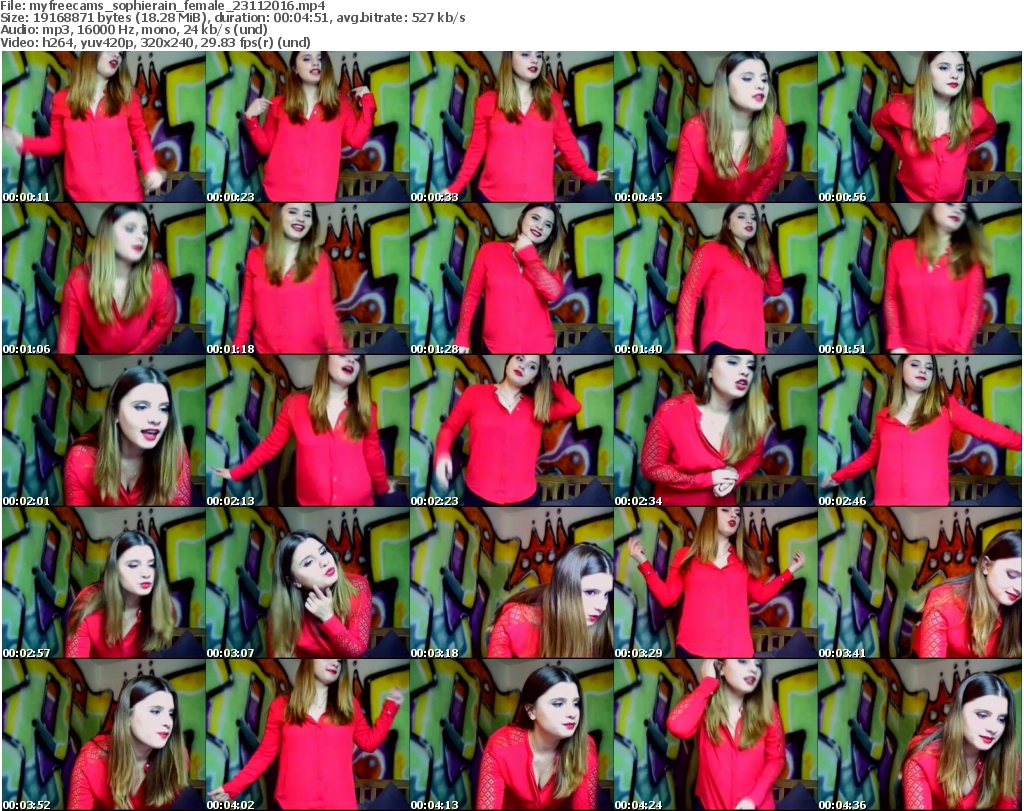The image size is (1024, 811).
Task: Pick the thumbnail timestamped 00:02:46
Action: [920, 431]
